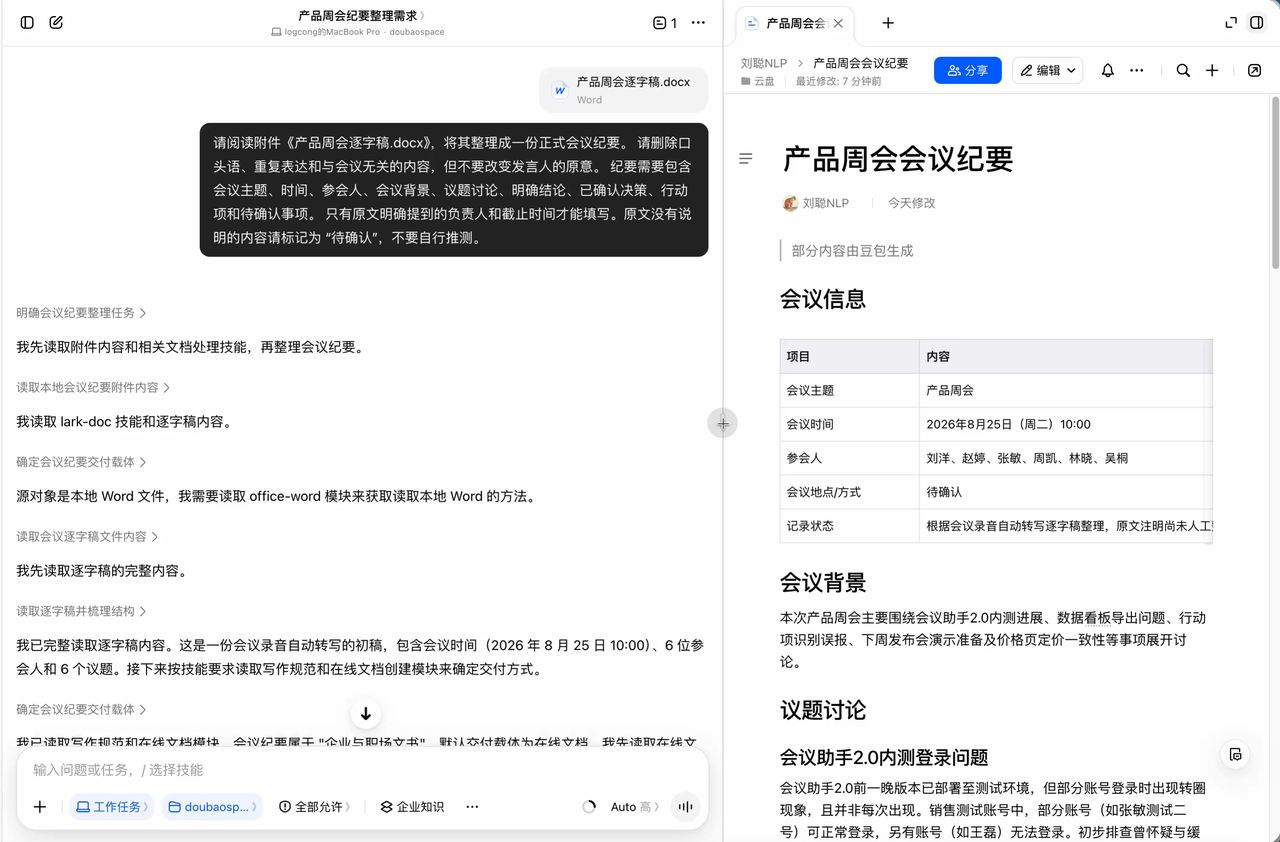Search within the document
This screenshot has width=1280, height=842.
tap(1183, 70)
